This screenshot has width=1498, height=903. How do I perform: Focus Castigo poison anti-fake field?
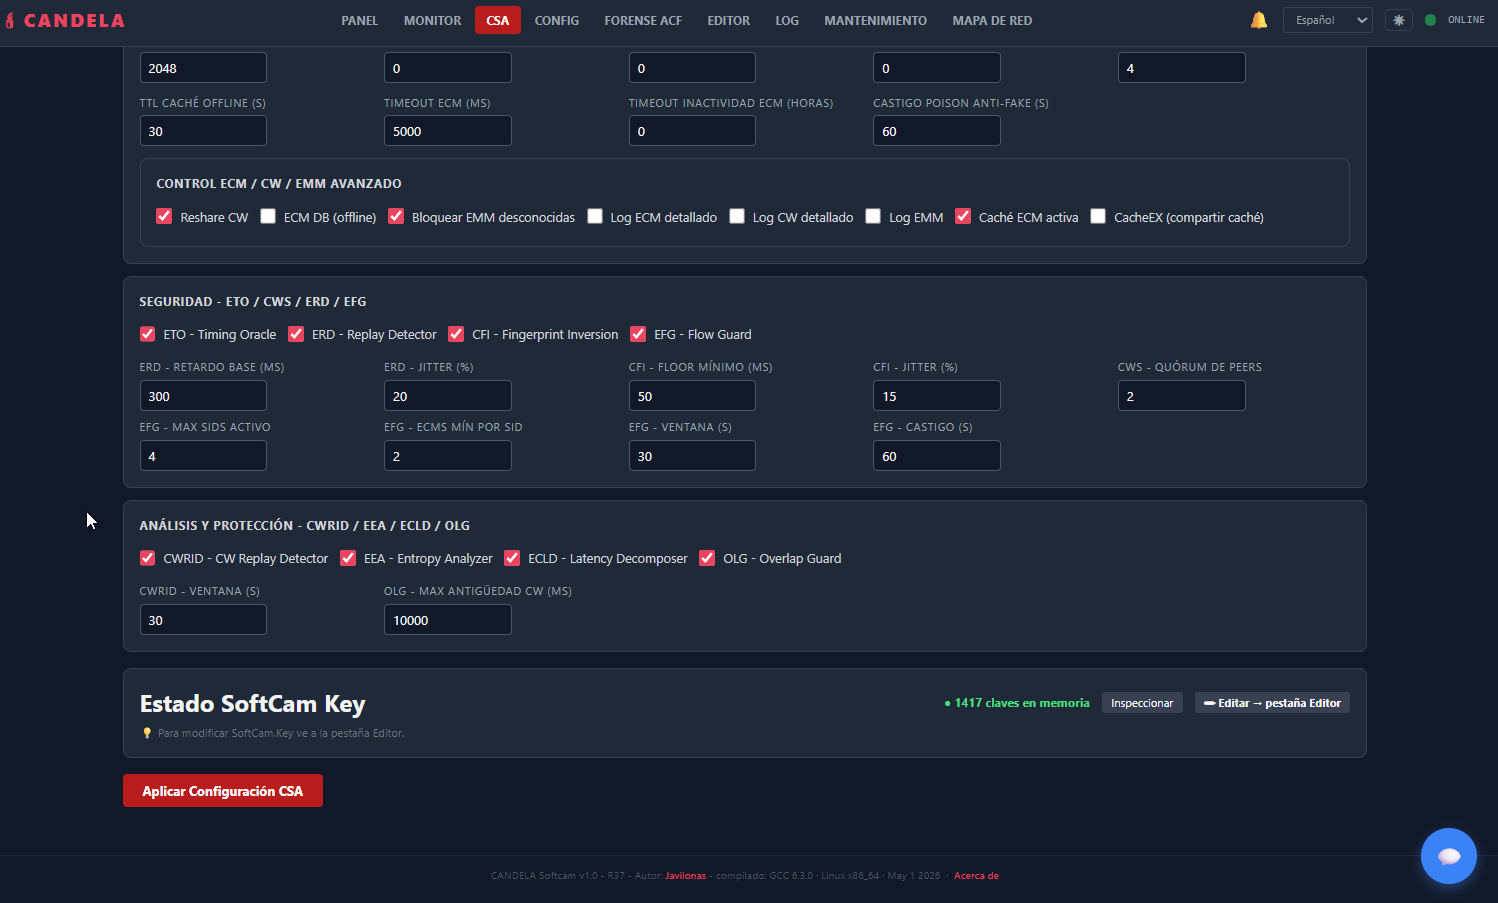tap(937, 131)
